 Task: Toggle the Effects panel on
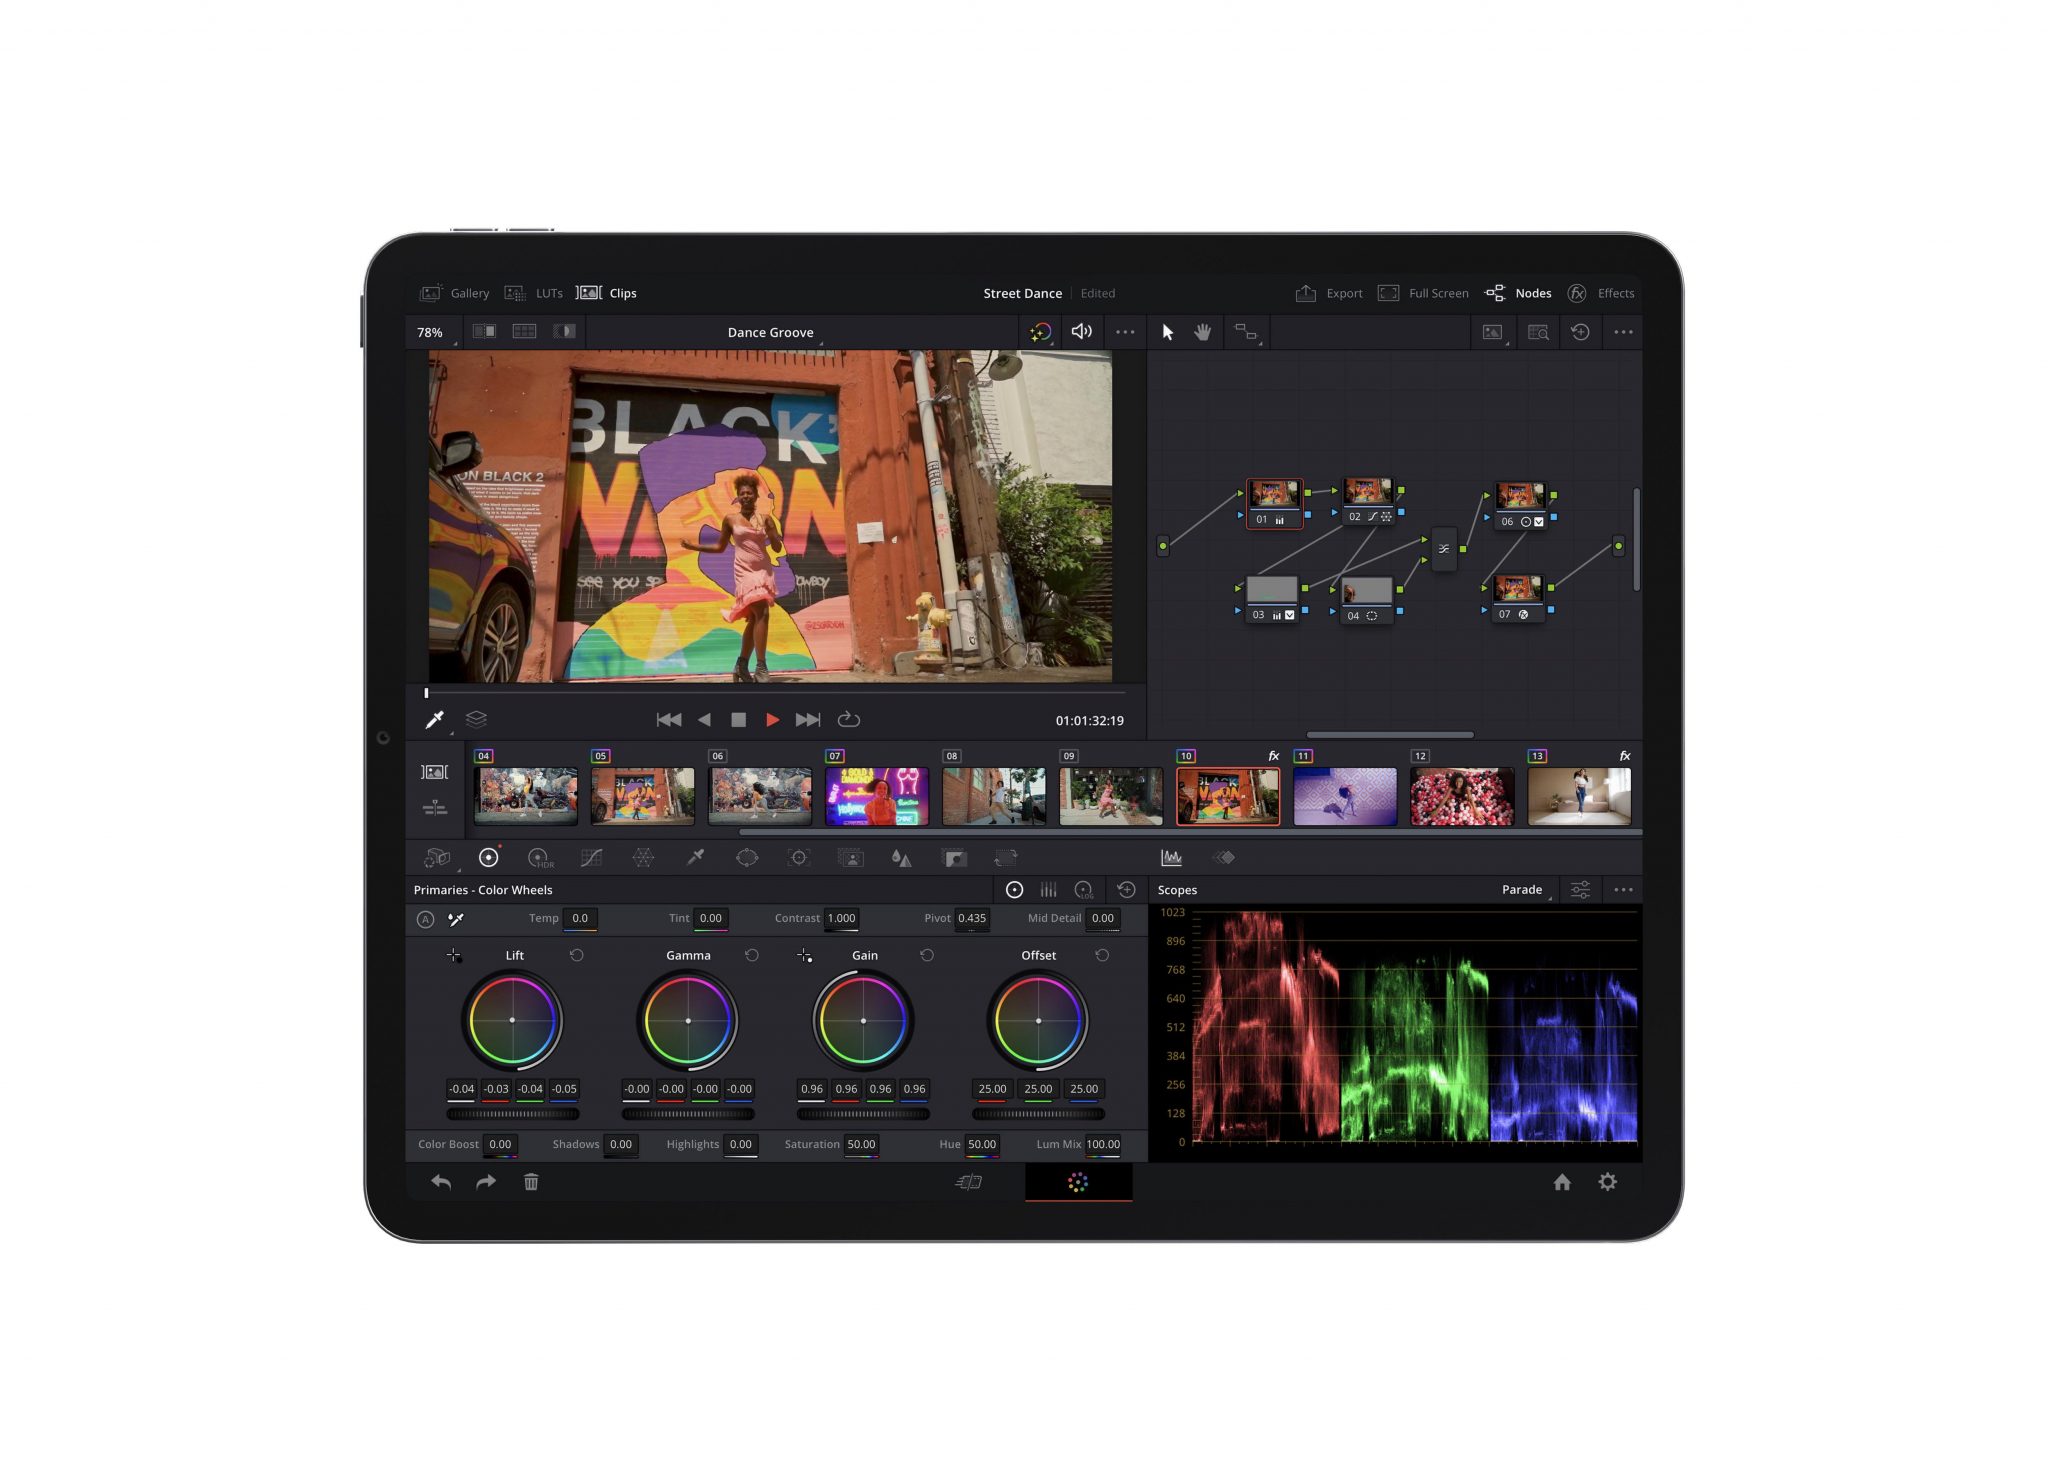(1606, 292)
